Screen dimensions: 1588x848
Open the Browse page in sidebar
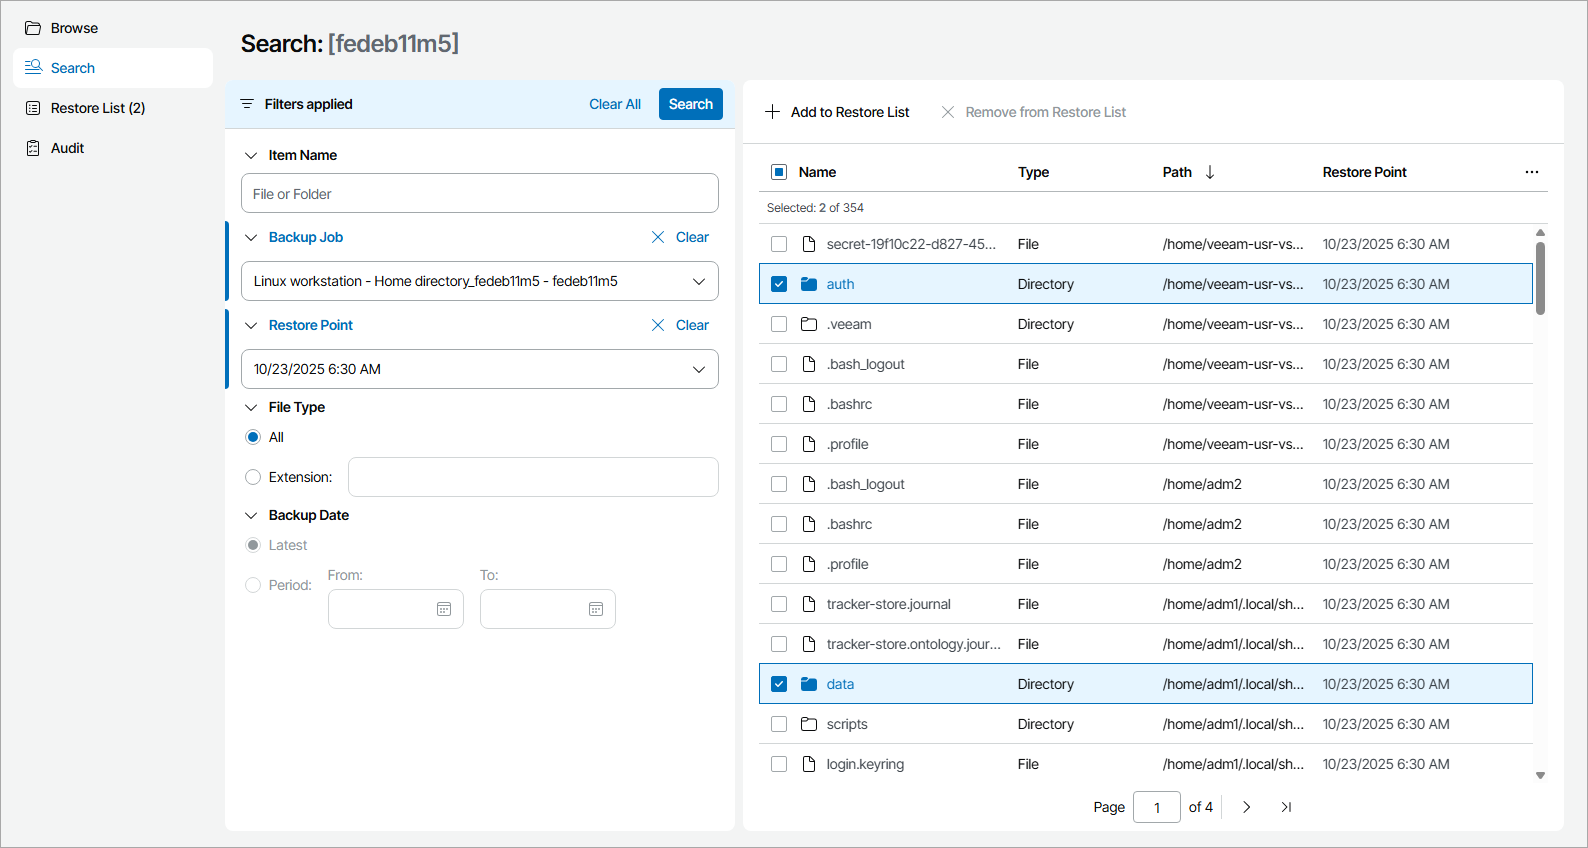click(74, 28)
